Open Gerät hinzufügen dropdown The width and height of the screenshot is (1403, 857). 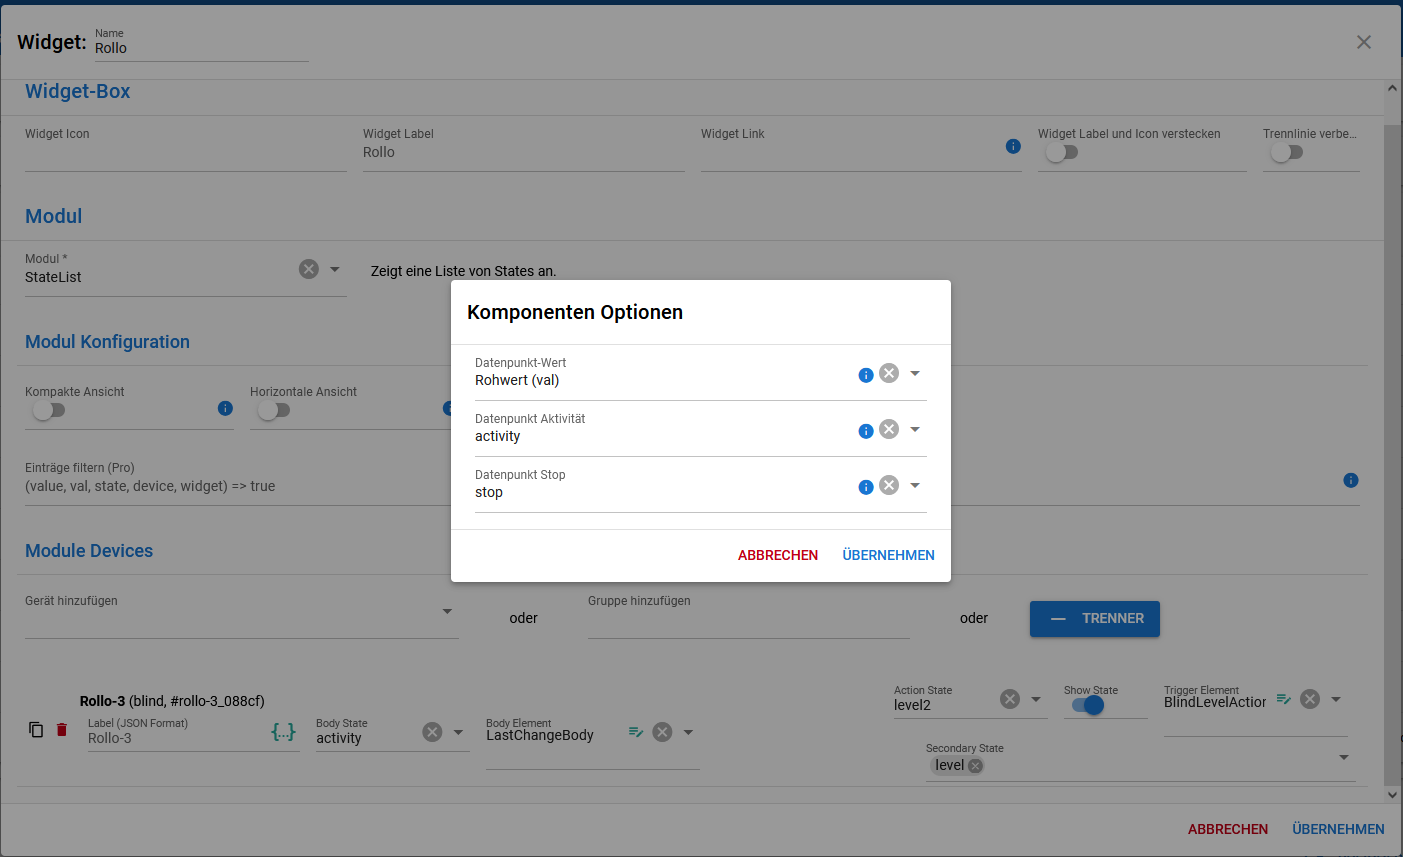(x=447, y=611)
